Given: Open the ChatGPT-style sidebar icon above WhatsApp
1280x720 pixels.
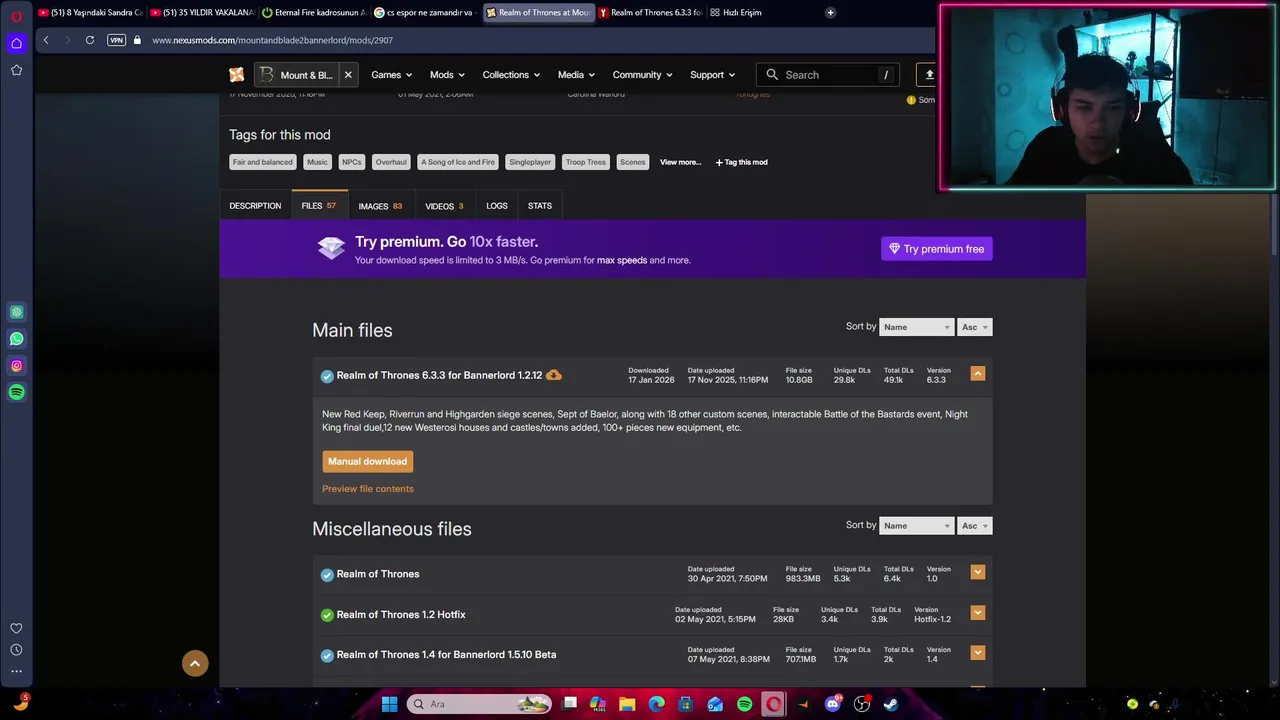Looking at the screenshot, I should 16,312.
